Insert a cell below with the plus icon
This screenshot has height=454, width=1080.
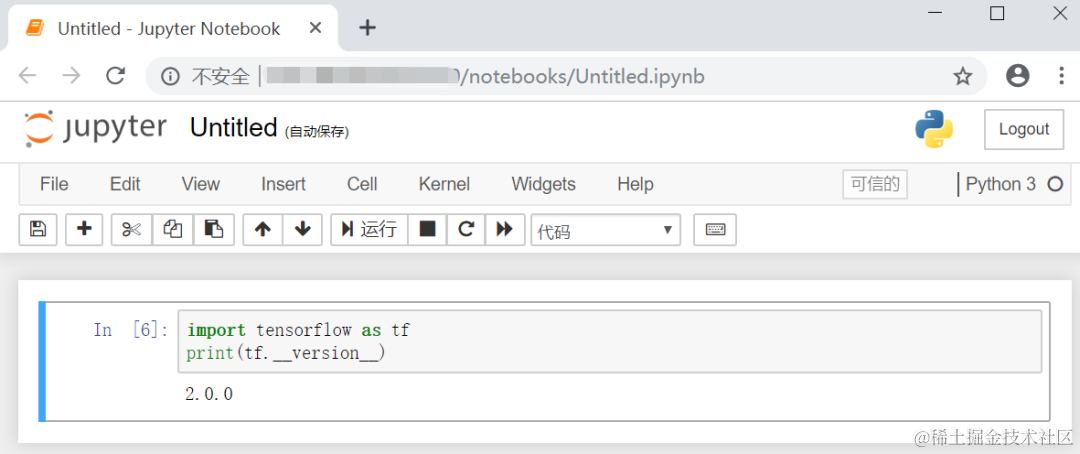tap(84, 229)
